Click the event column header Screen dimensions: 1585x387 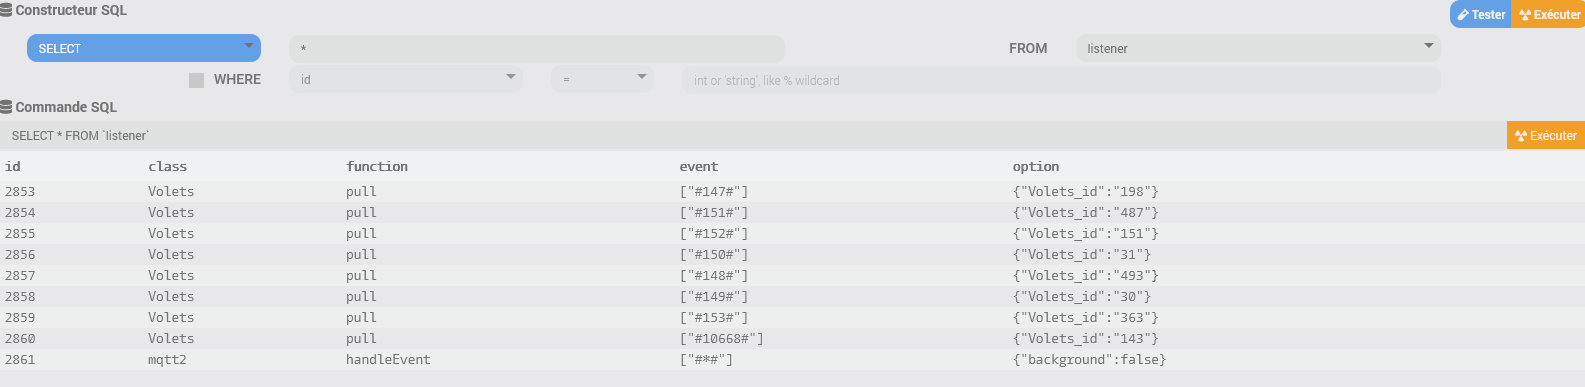[699, 166]
